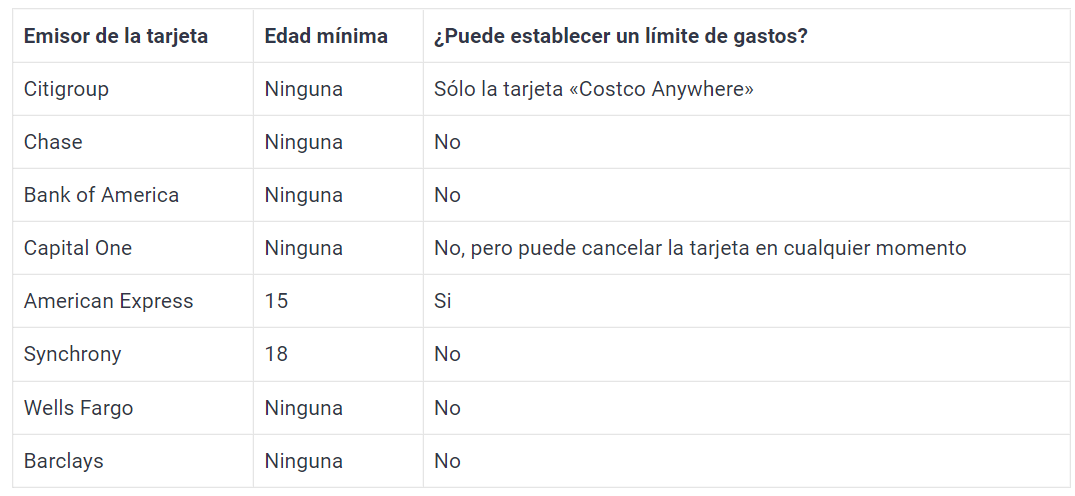Select the Citigroup cell
The height and width of the screenshot is (496, 1075).
(66, 89)
